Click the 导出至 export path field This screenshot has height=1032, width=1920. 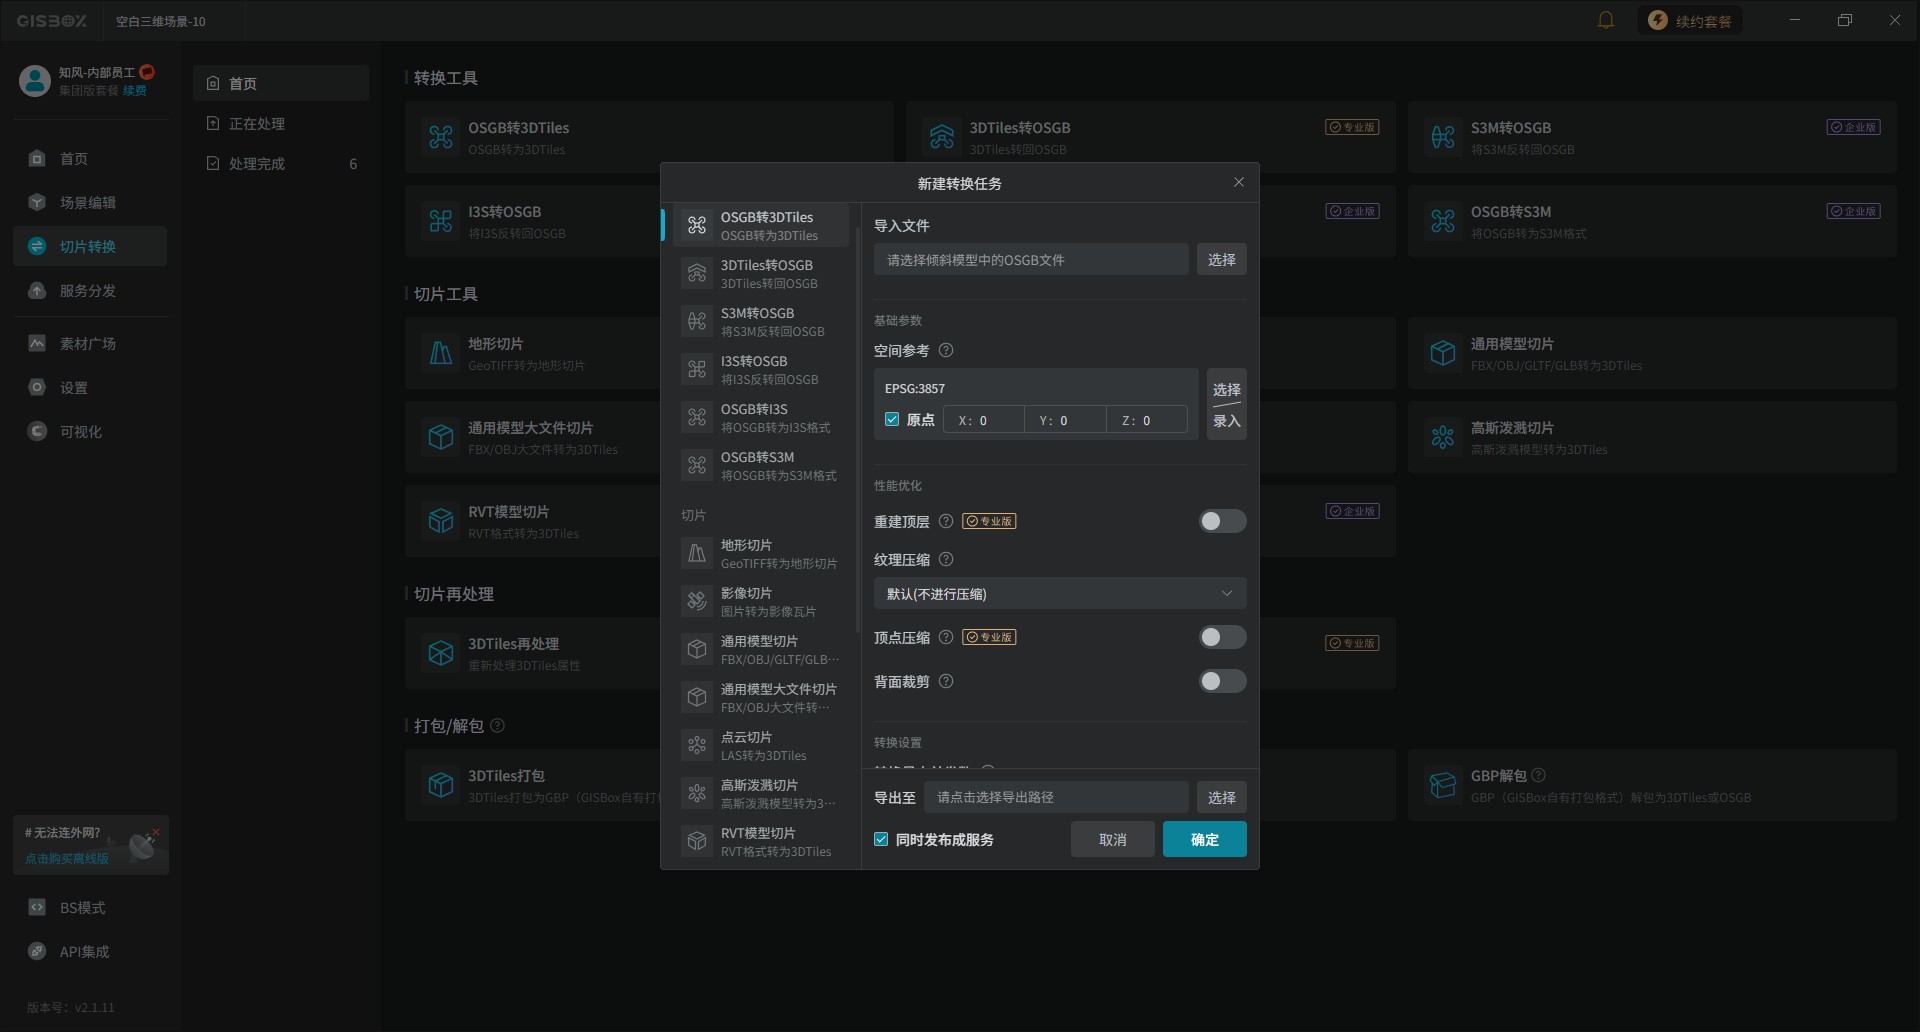tap(1055, 798)
